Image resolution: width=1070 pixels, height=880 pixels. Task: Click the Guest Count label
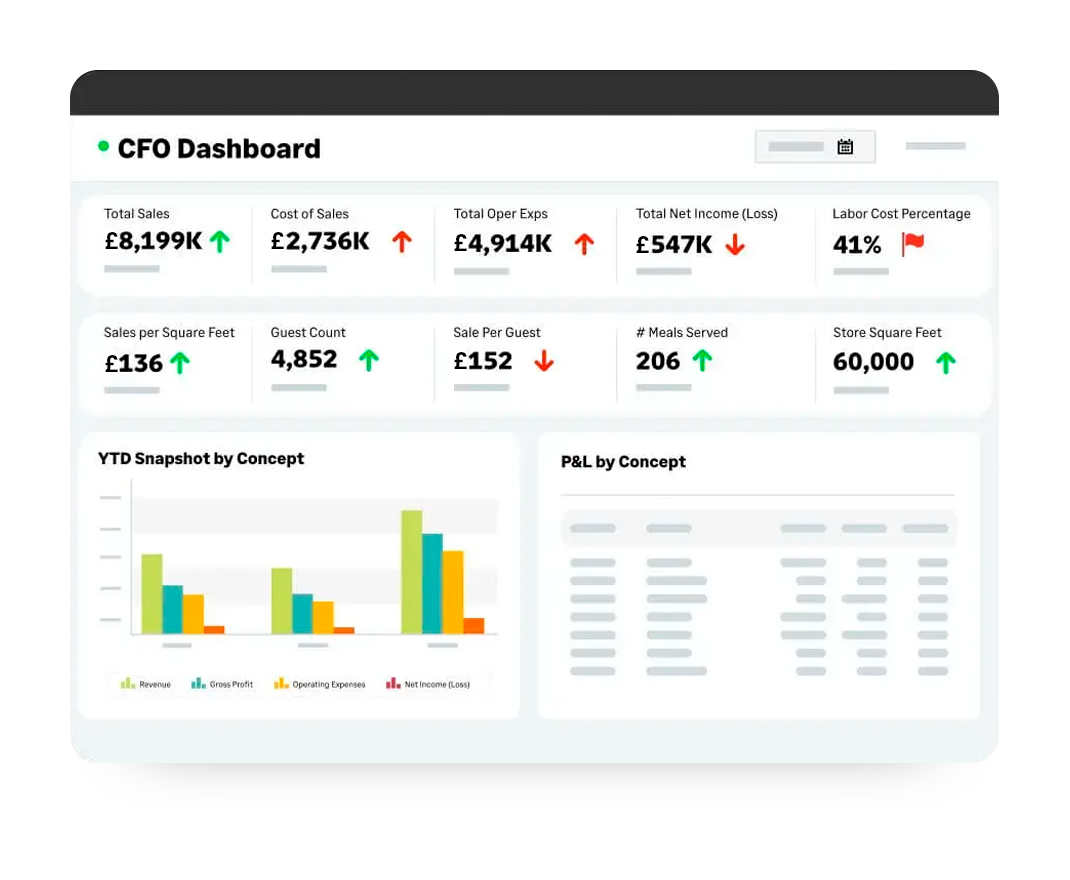coord(308,332)
